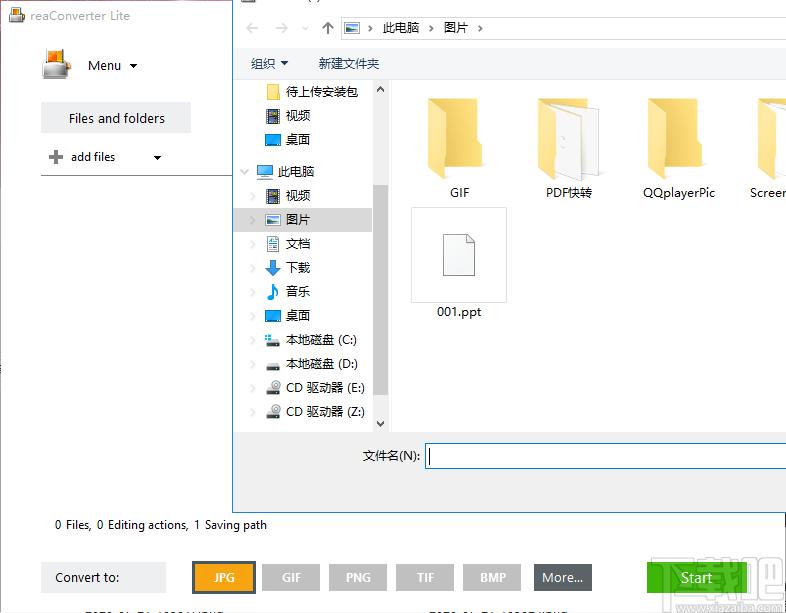Select BMP as output format
Image resolution: width=786 pixels, height=613 pixels.
pyautogui.click(x=492, y=577)
